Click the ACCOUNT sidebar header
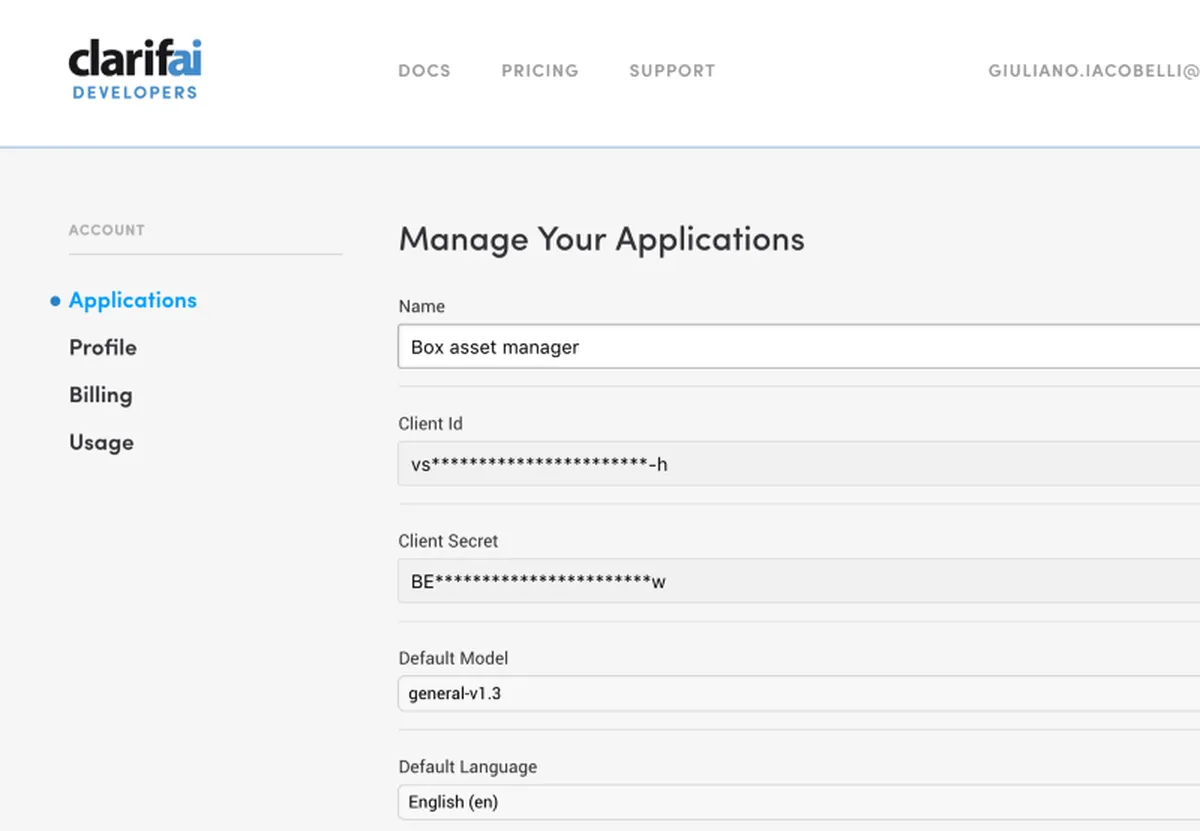The image size is (1200, 831). [107, 230]
